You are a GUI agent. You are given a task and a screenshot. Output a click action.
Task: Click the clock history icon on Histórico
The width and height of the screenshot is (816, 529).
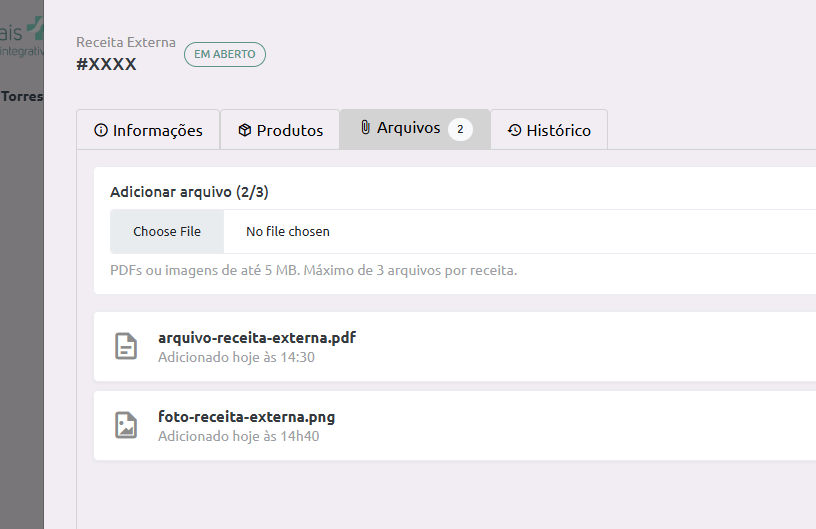514,130
